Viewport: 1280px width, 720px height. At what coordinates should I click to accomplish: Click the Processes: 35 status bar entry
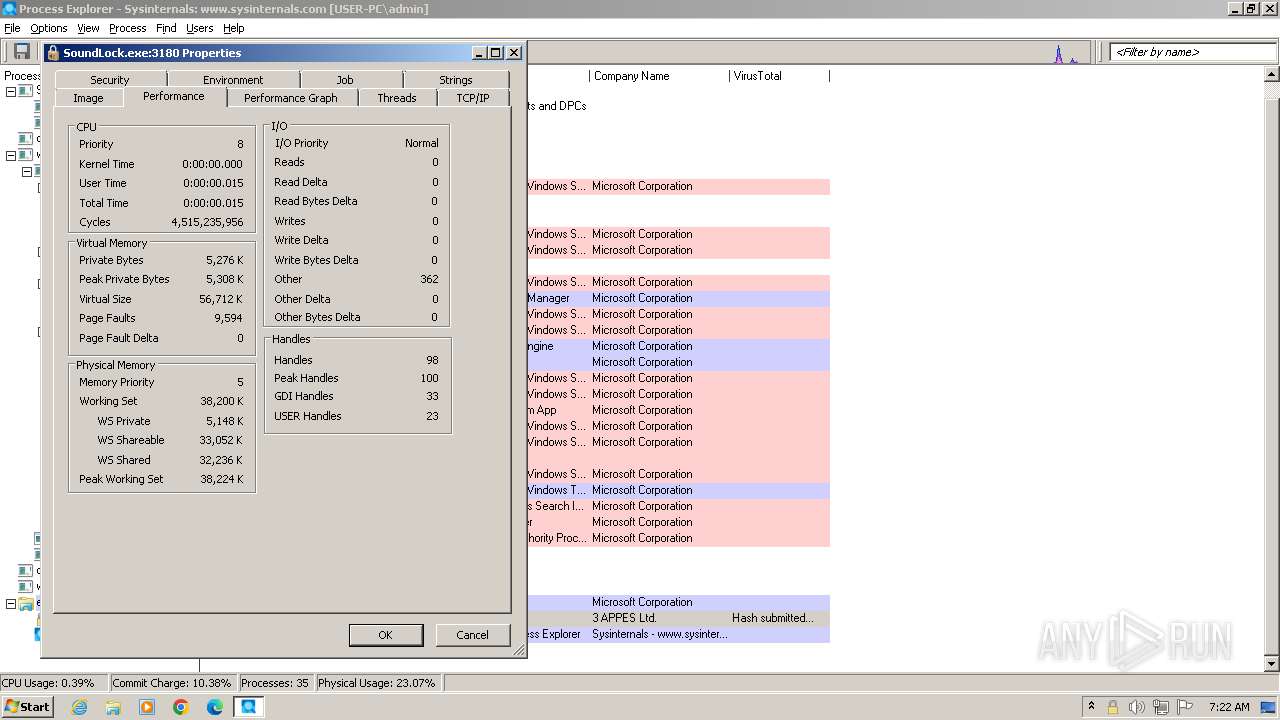click(275, 683)
